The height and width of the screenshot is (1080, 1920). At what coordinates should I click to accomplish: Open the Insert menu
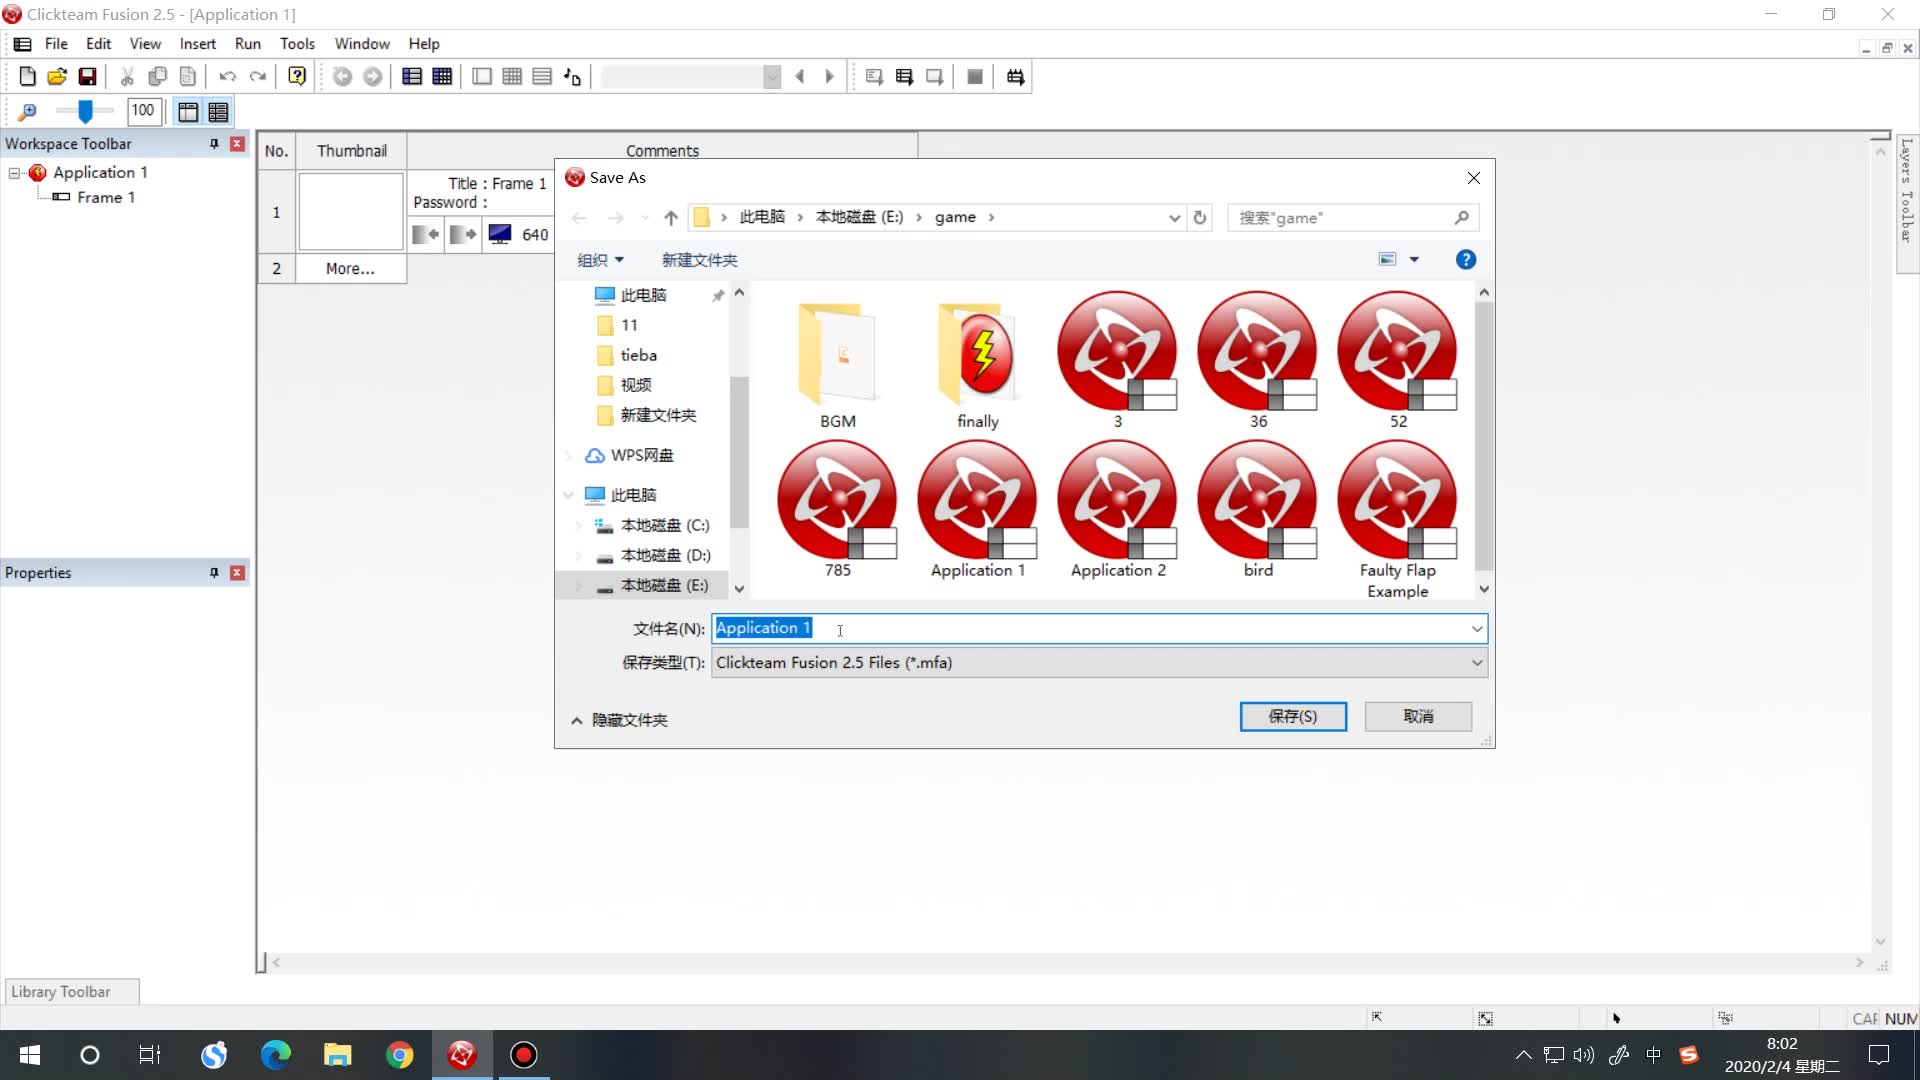click(197, 44)
